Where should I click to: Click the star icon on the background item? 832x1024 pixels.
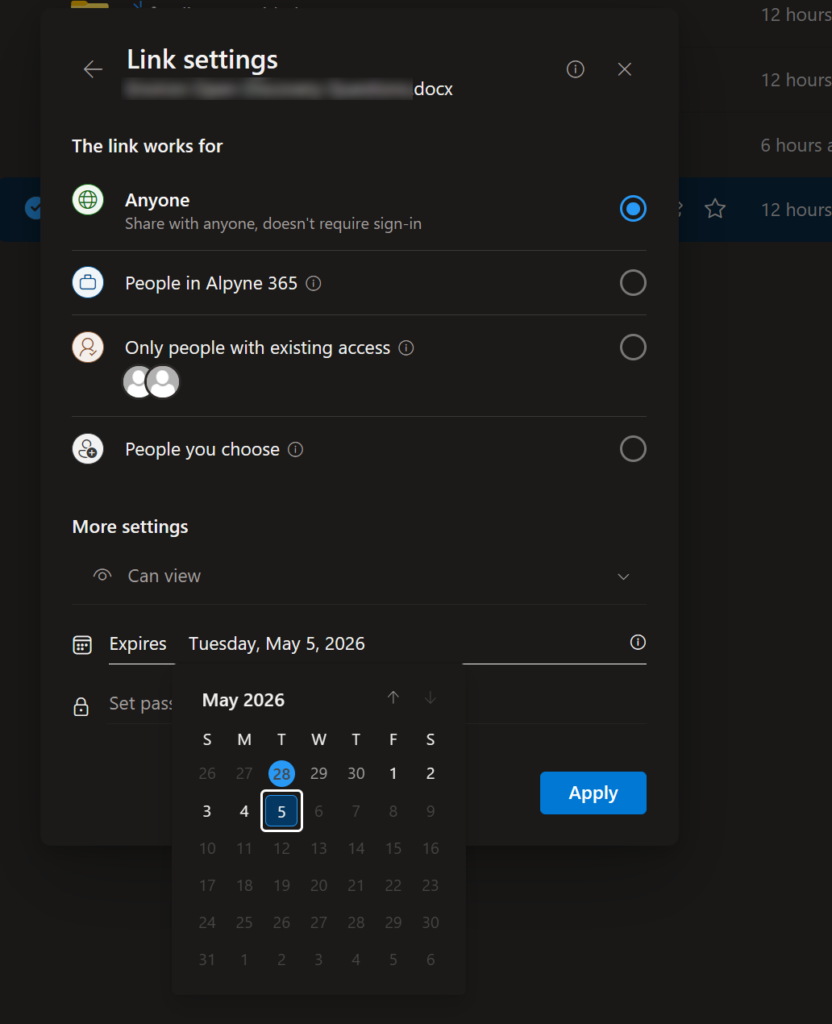point(716,209)
